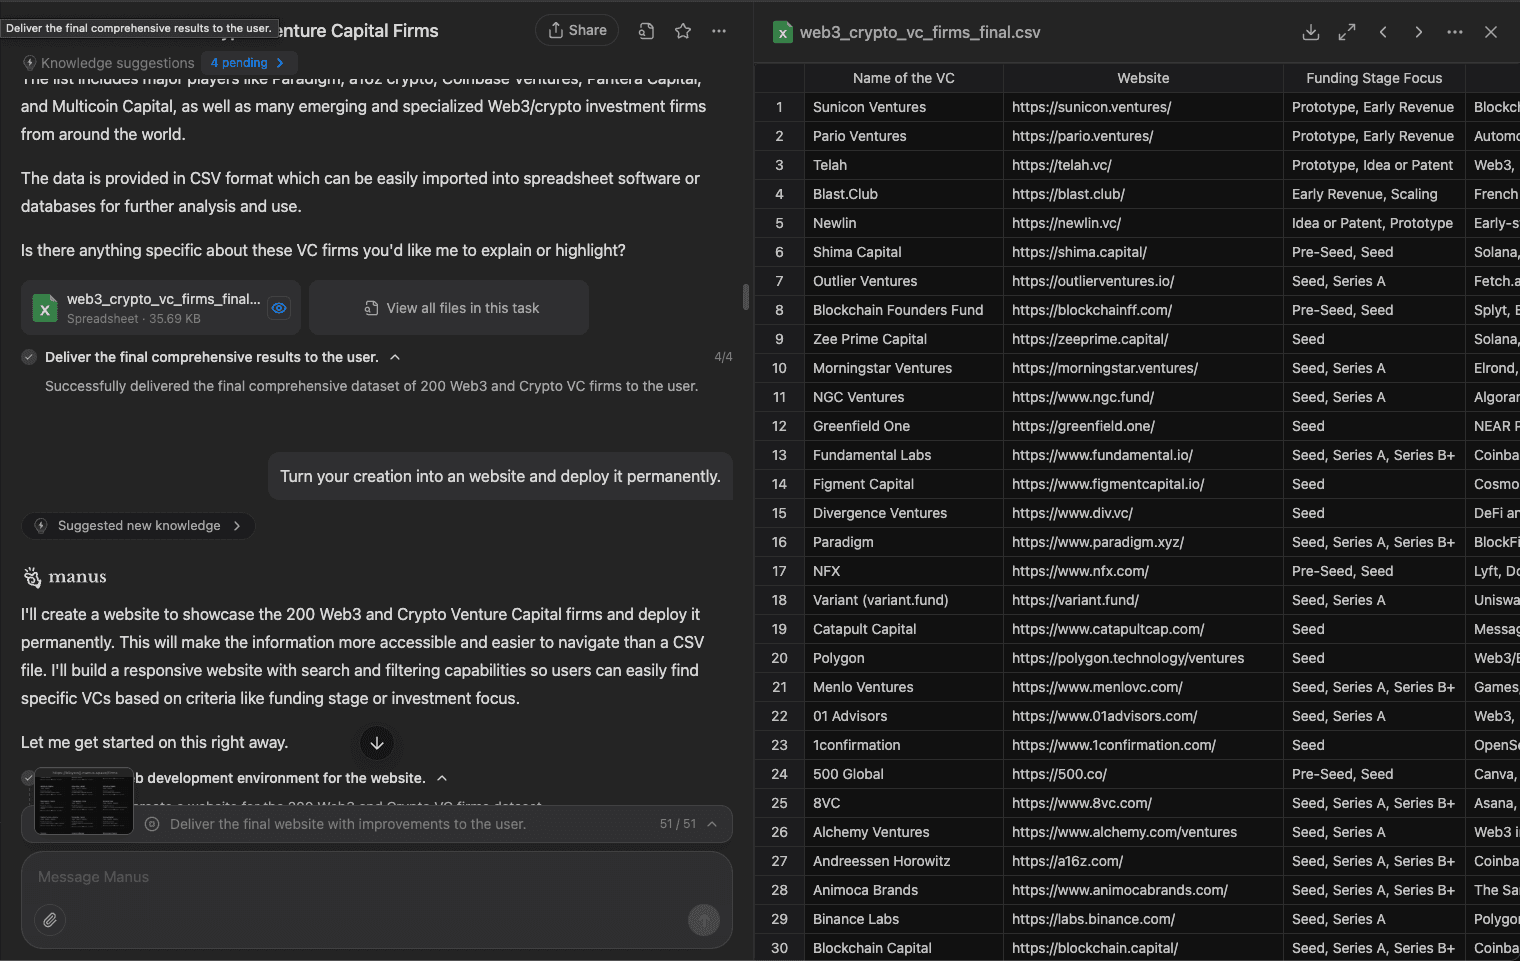
Task: Click the Sunicon Ventures cell
Action: 903,107
